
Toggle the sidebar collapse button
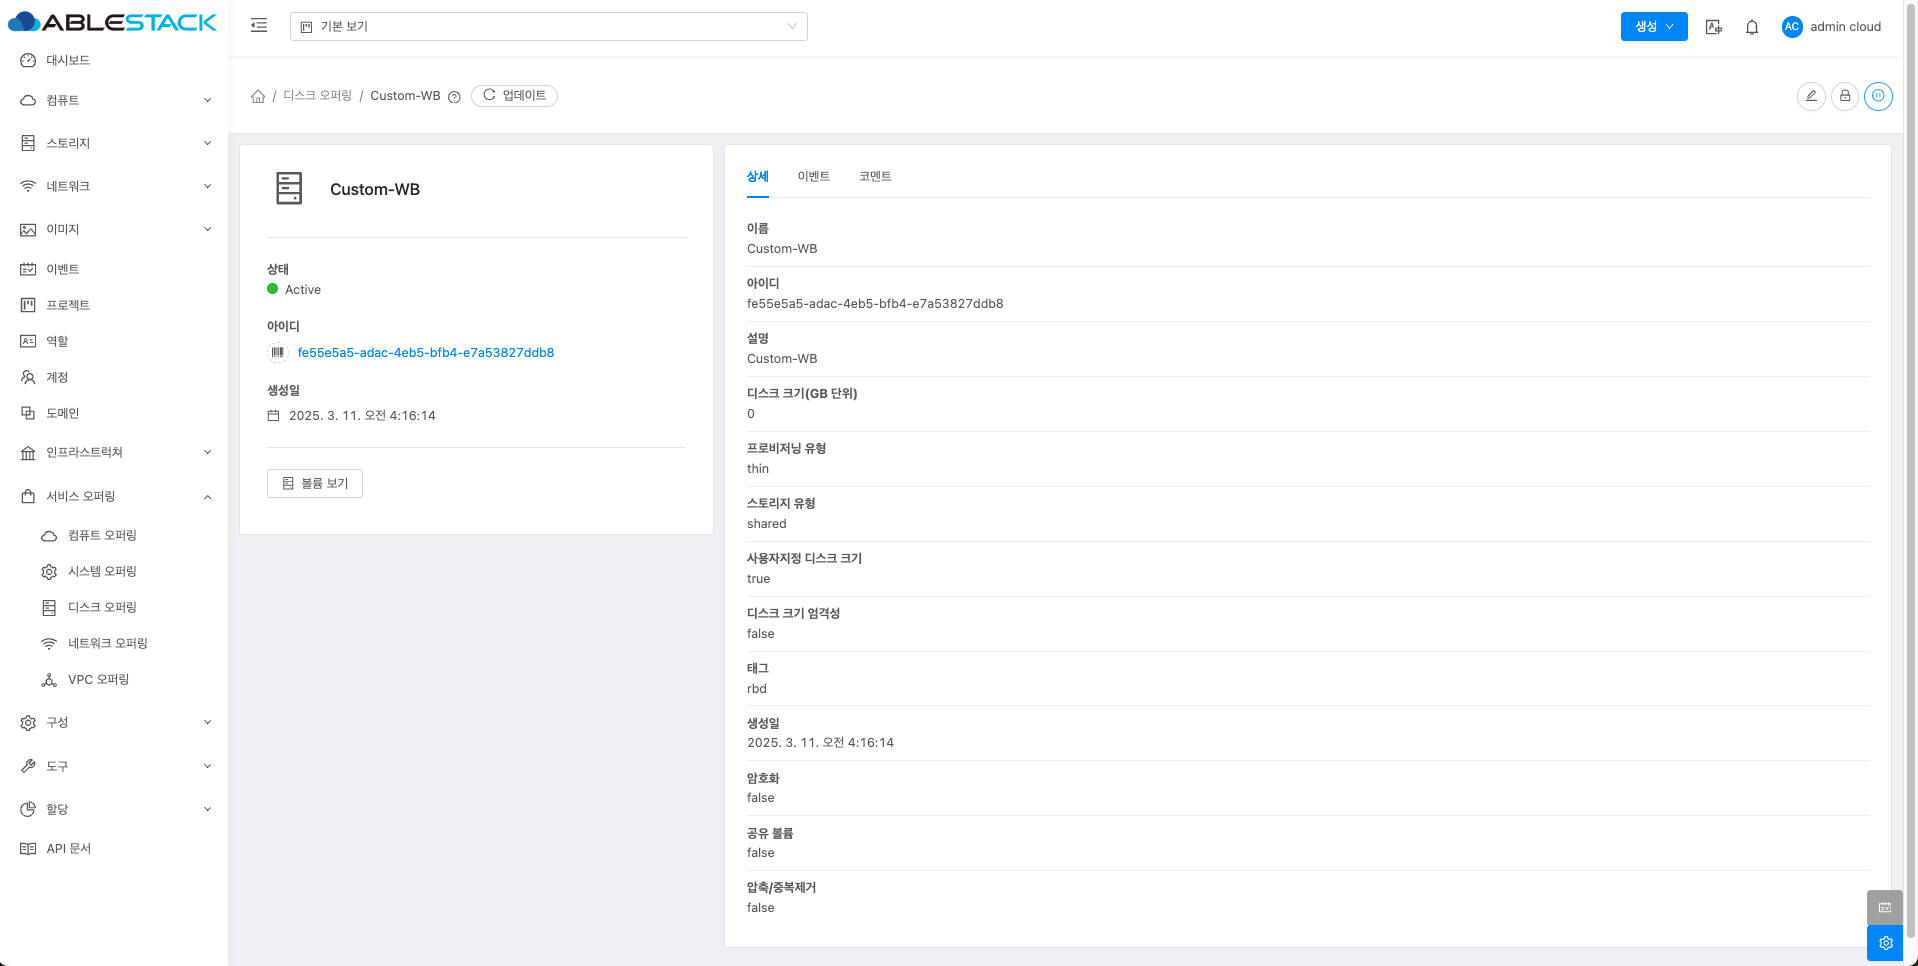259,26
